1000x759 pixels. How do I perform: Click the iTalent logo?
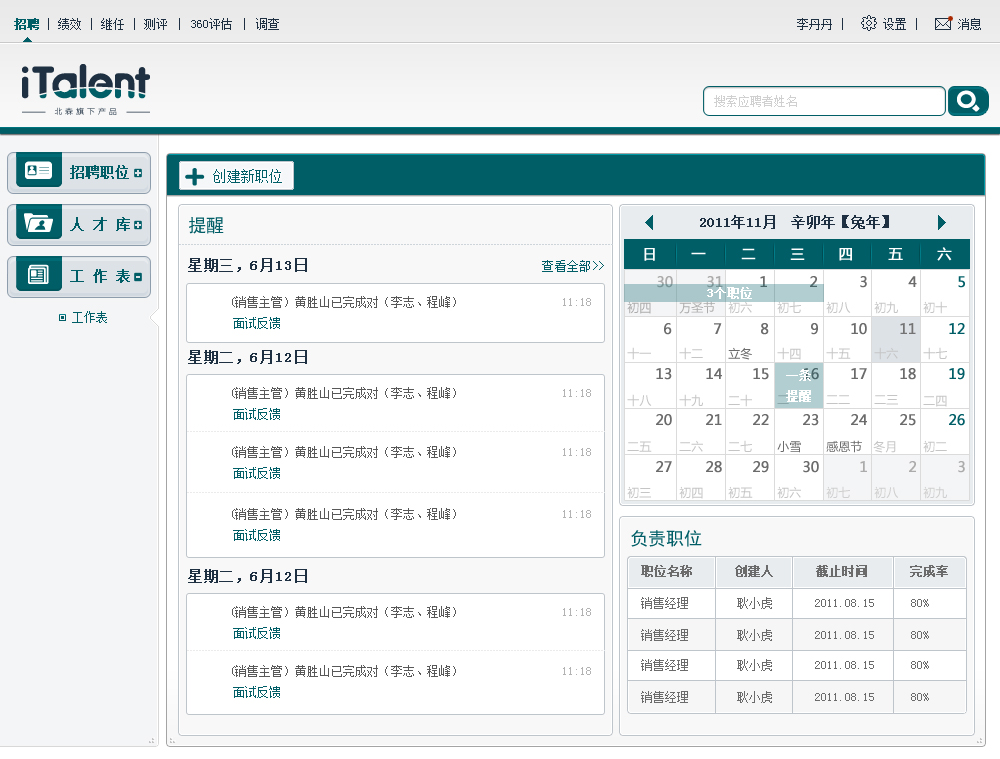(x=85, y=89)
